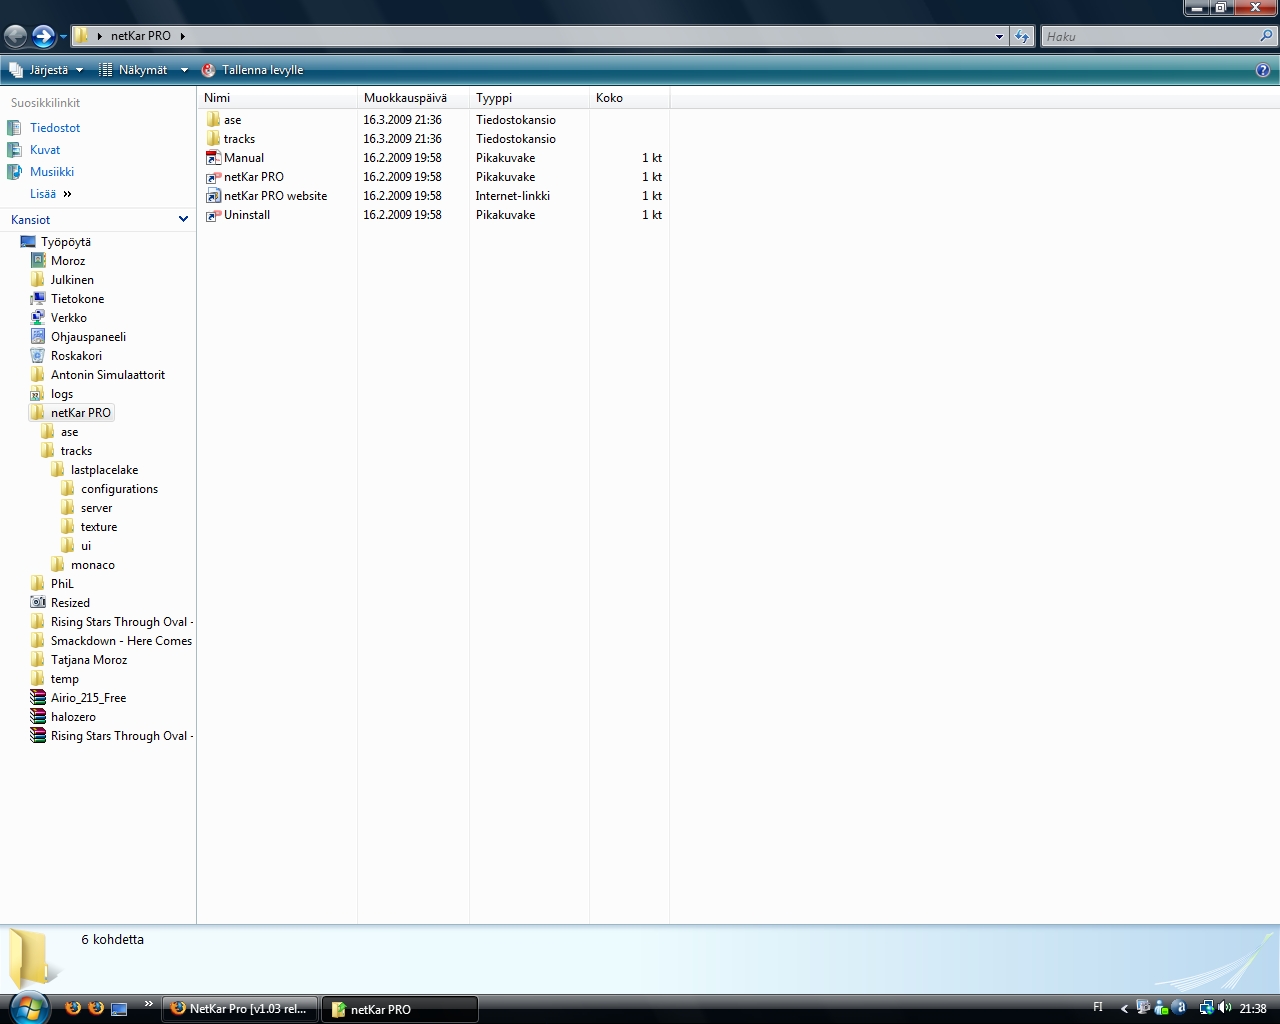Click the Ohjauspaneeli control panel icon
The width and height of the screenshot is (1280, 1024).
(38, 337)
